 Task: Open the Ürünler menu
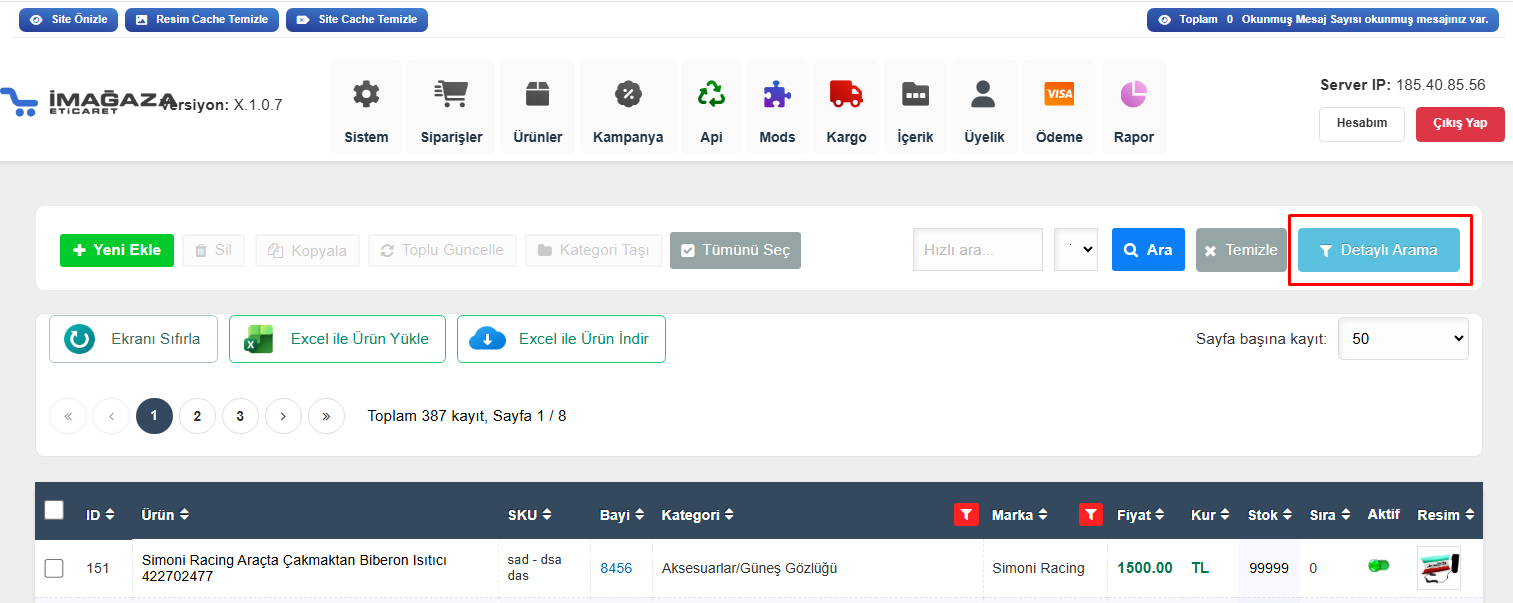[x=537, y=108]
